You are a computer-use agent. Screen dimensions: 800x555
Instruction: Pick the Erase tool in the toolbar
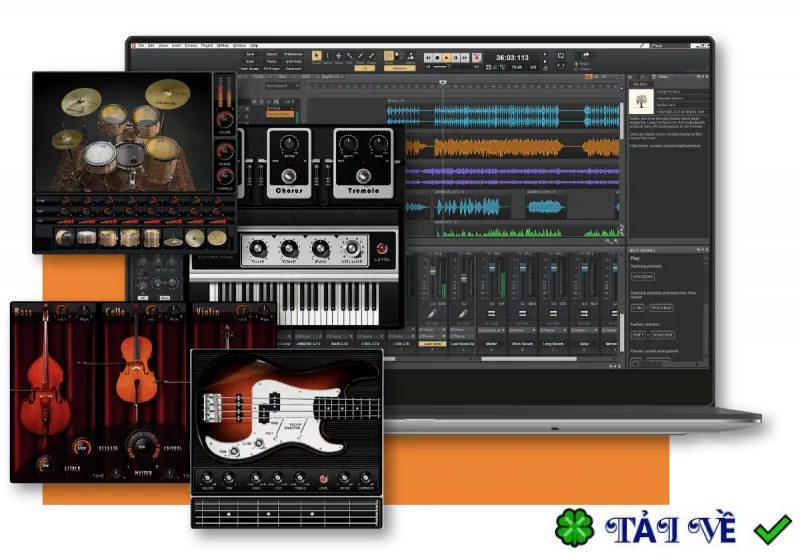(x=371, y=56)
